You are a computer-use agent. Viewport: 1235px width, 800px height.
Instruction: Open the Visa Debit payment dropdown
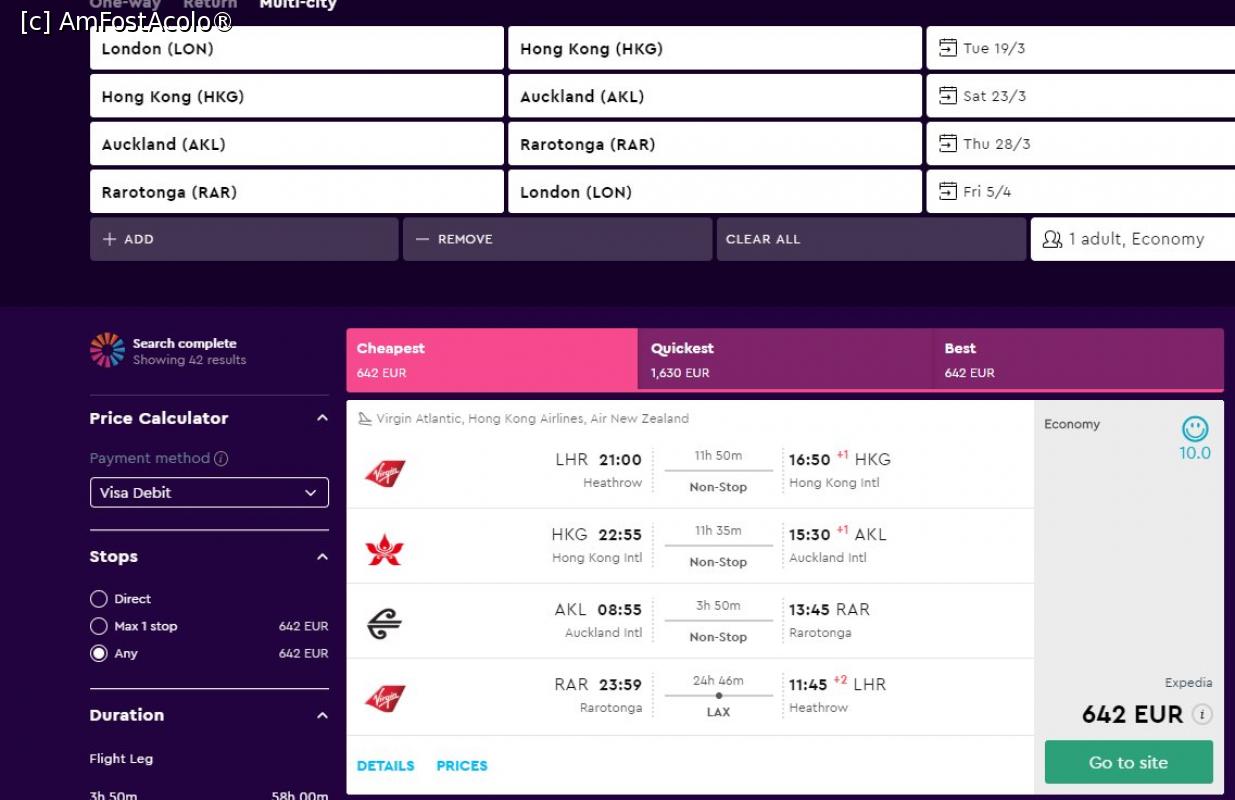coord(209,492)
